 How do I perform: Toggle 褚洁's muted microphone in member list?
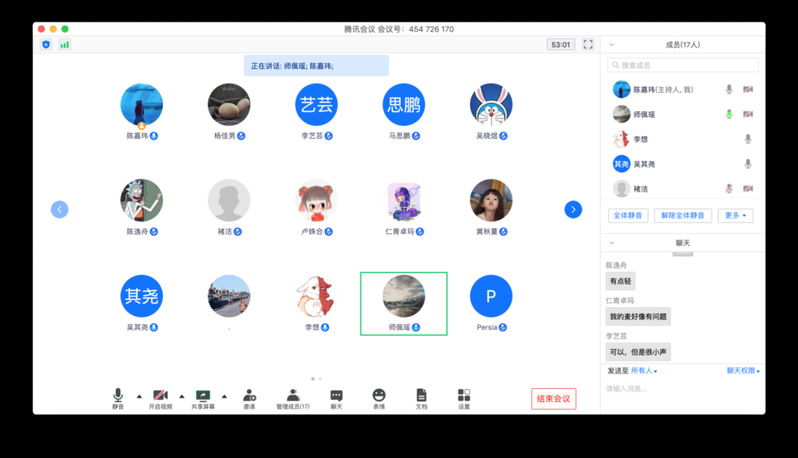729,188
